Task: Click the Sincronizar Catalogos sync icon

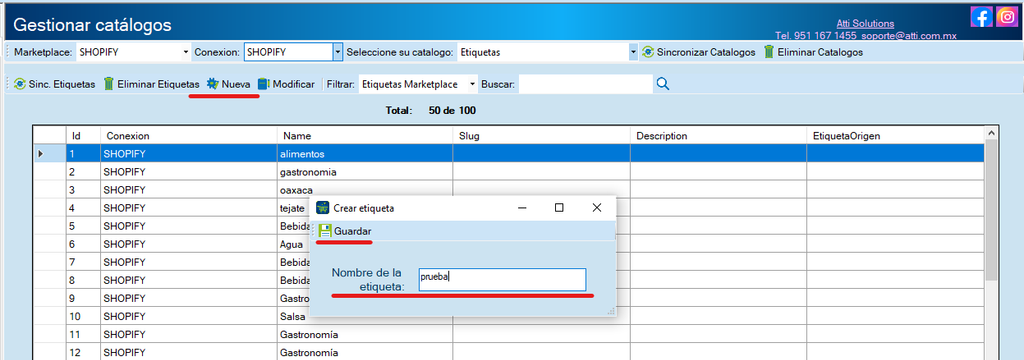Action: [648, 52]
